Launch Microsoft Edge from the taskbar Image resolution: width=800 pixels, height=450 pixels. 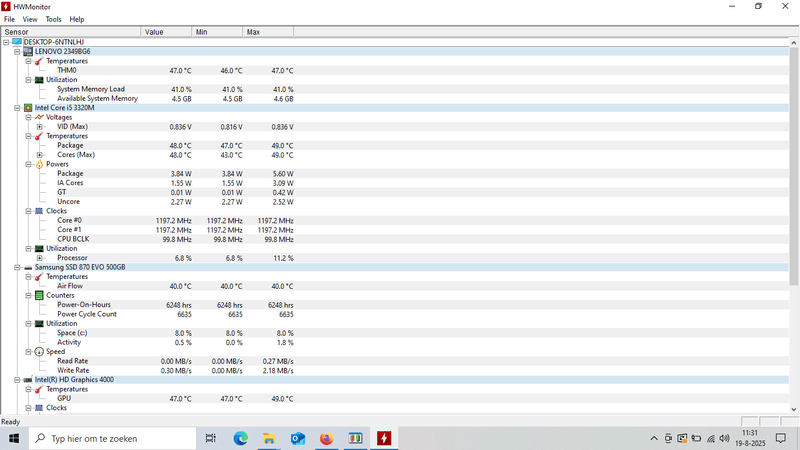click(x=240, y=438)
